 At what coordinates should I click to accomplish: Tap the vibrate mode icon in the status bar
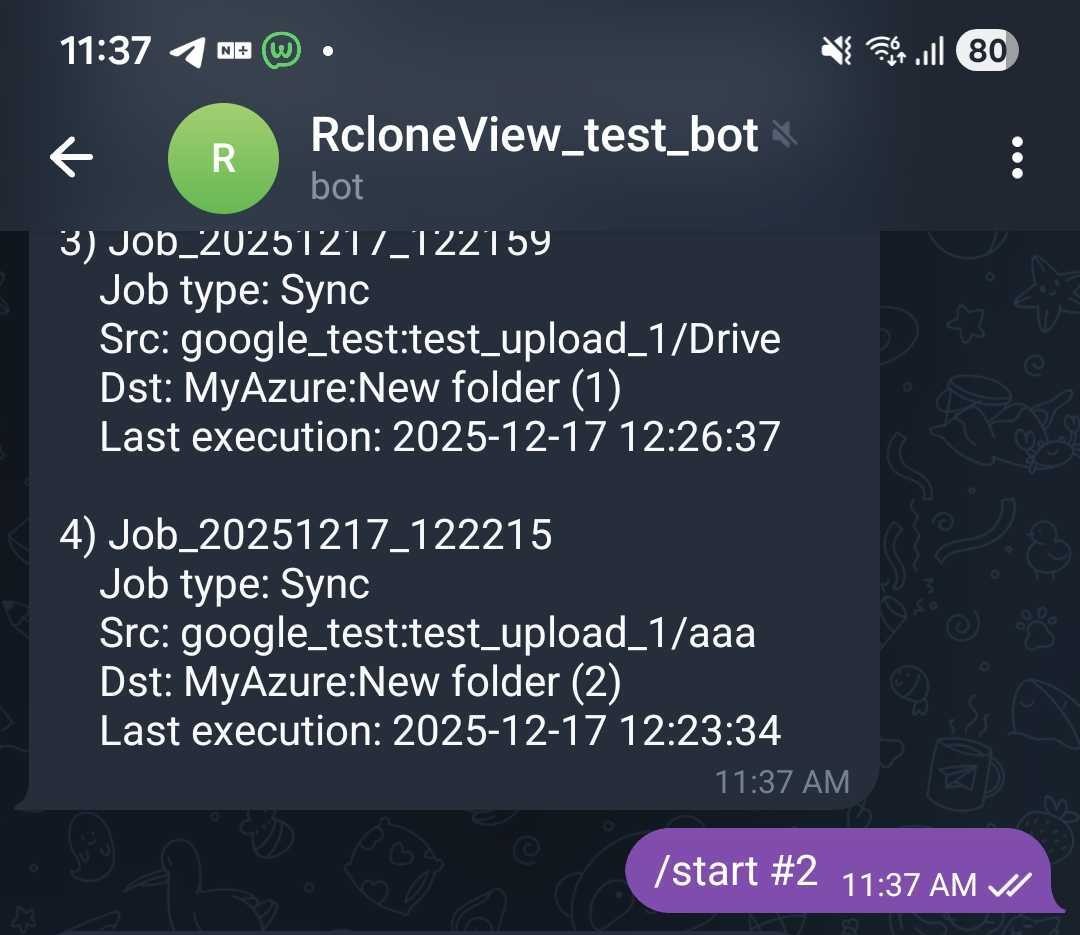[837, 50]
